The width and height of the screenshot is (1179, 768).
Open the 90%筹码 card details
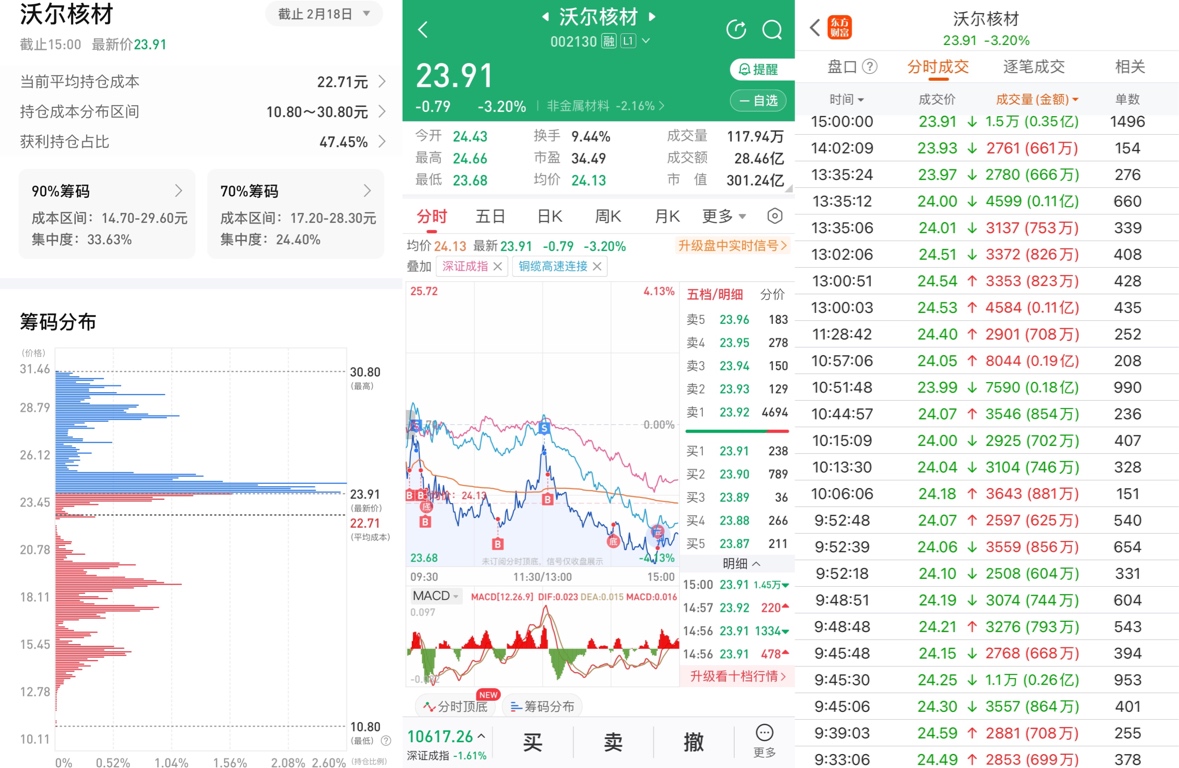pos(107,214)
